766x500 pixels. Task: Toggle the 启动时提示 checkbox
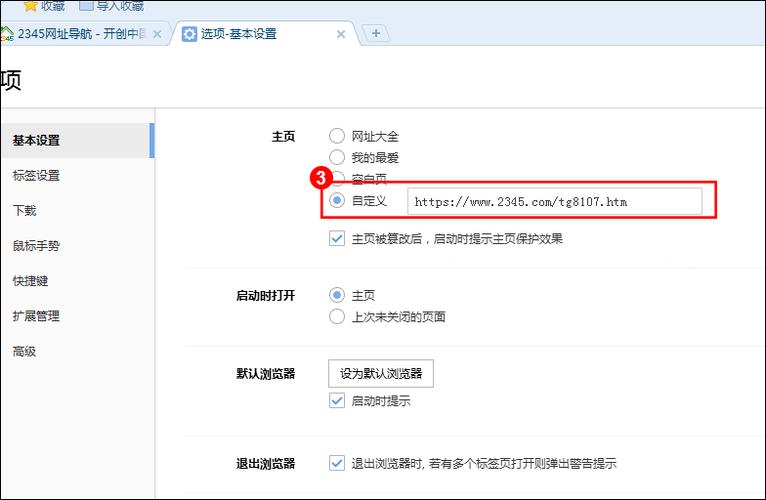click(337, 401)
